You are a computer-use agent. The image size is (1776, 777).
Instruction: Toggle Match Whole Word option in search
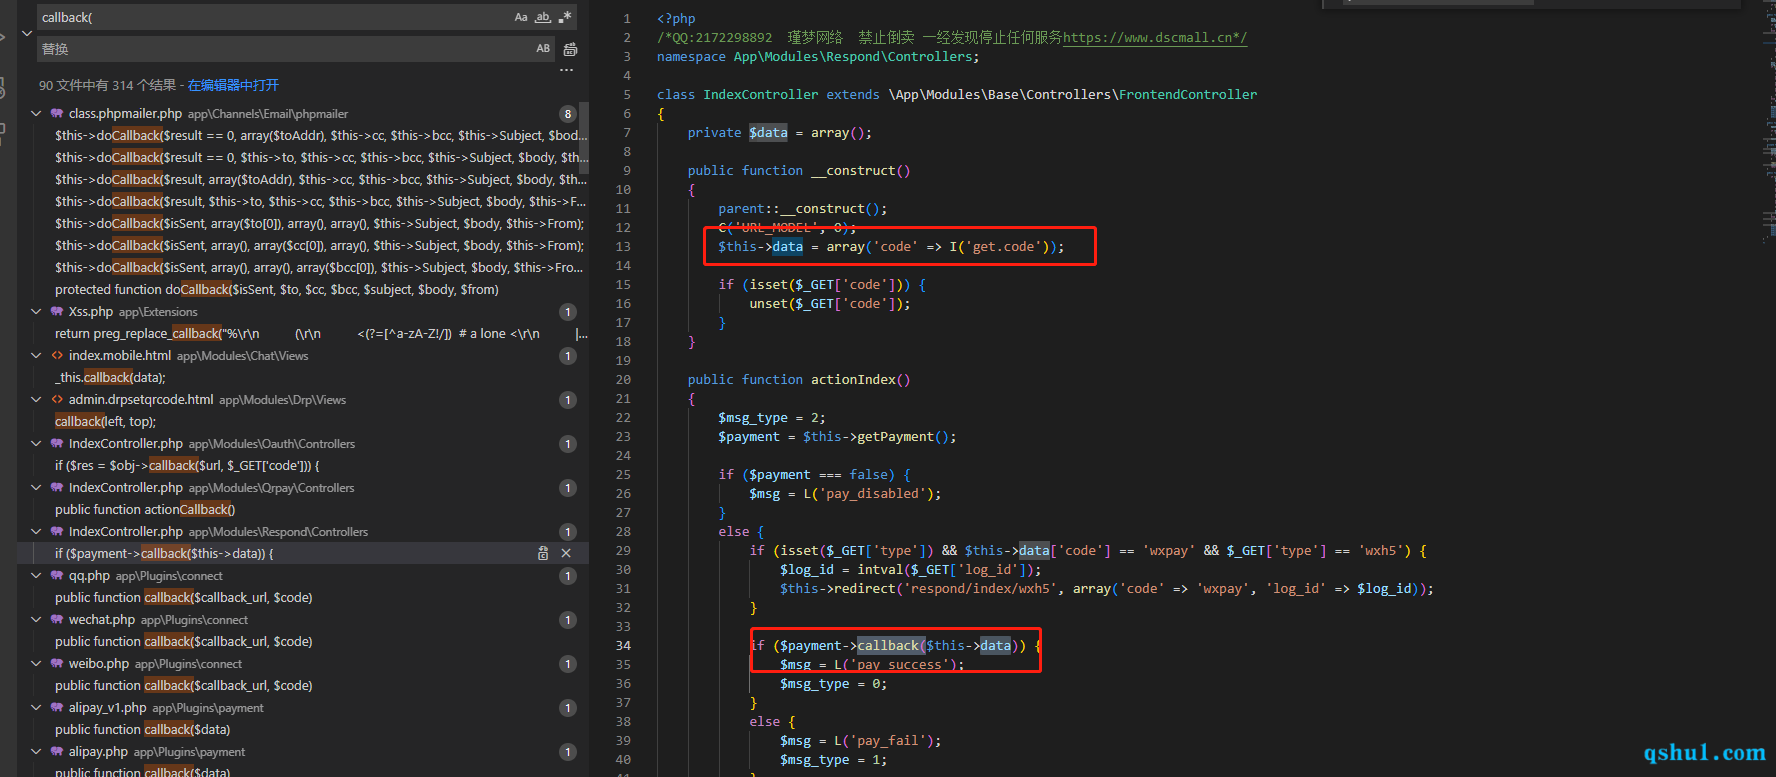tap(543, 17)
